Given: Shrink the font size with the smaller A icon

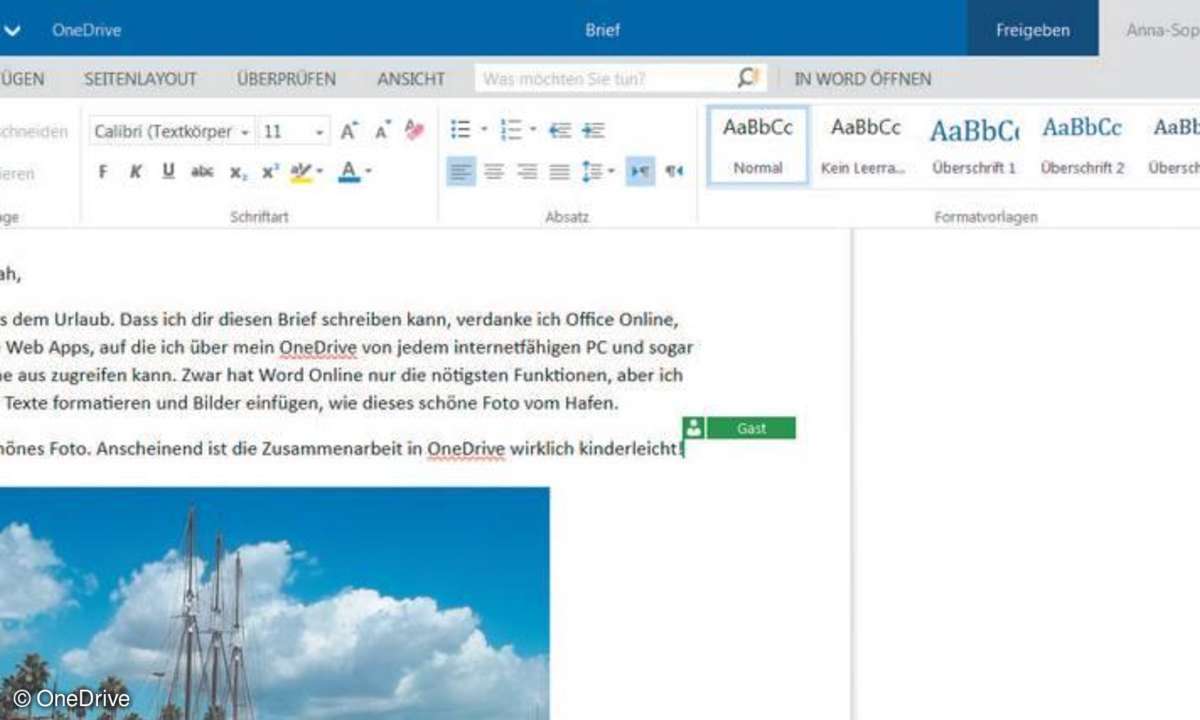Looking at the screenshot, I should 382,131.
